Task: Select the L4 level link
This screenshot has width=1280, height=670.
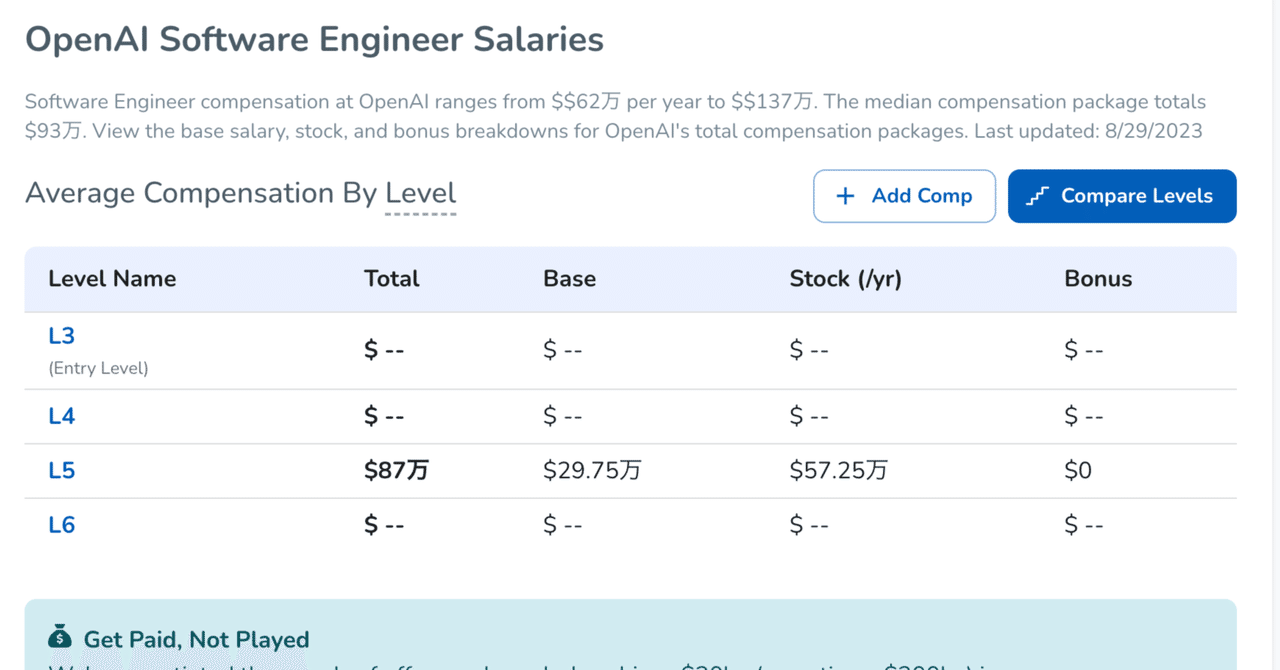Action: coord(62,416)
